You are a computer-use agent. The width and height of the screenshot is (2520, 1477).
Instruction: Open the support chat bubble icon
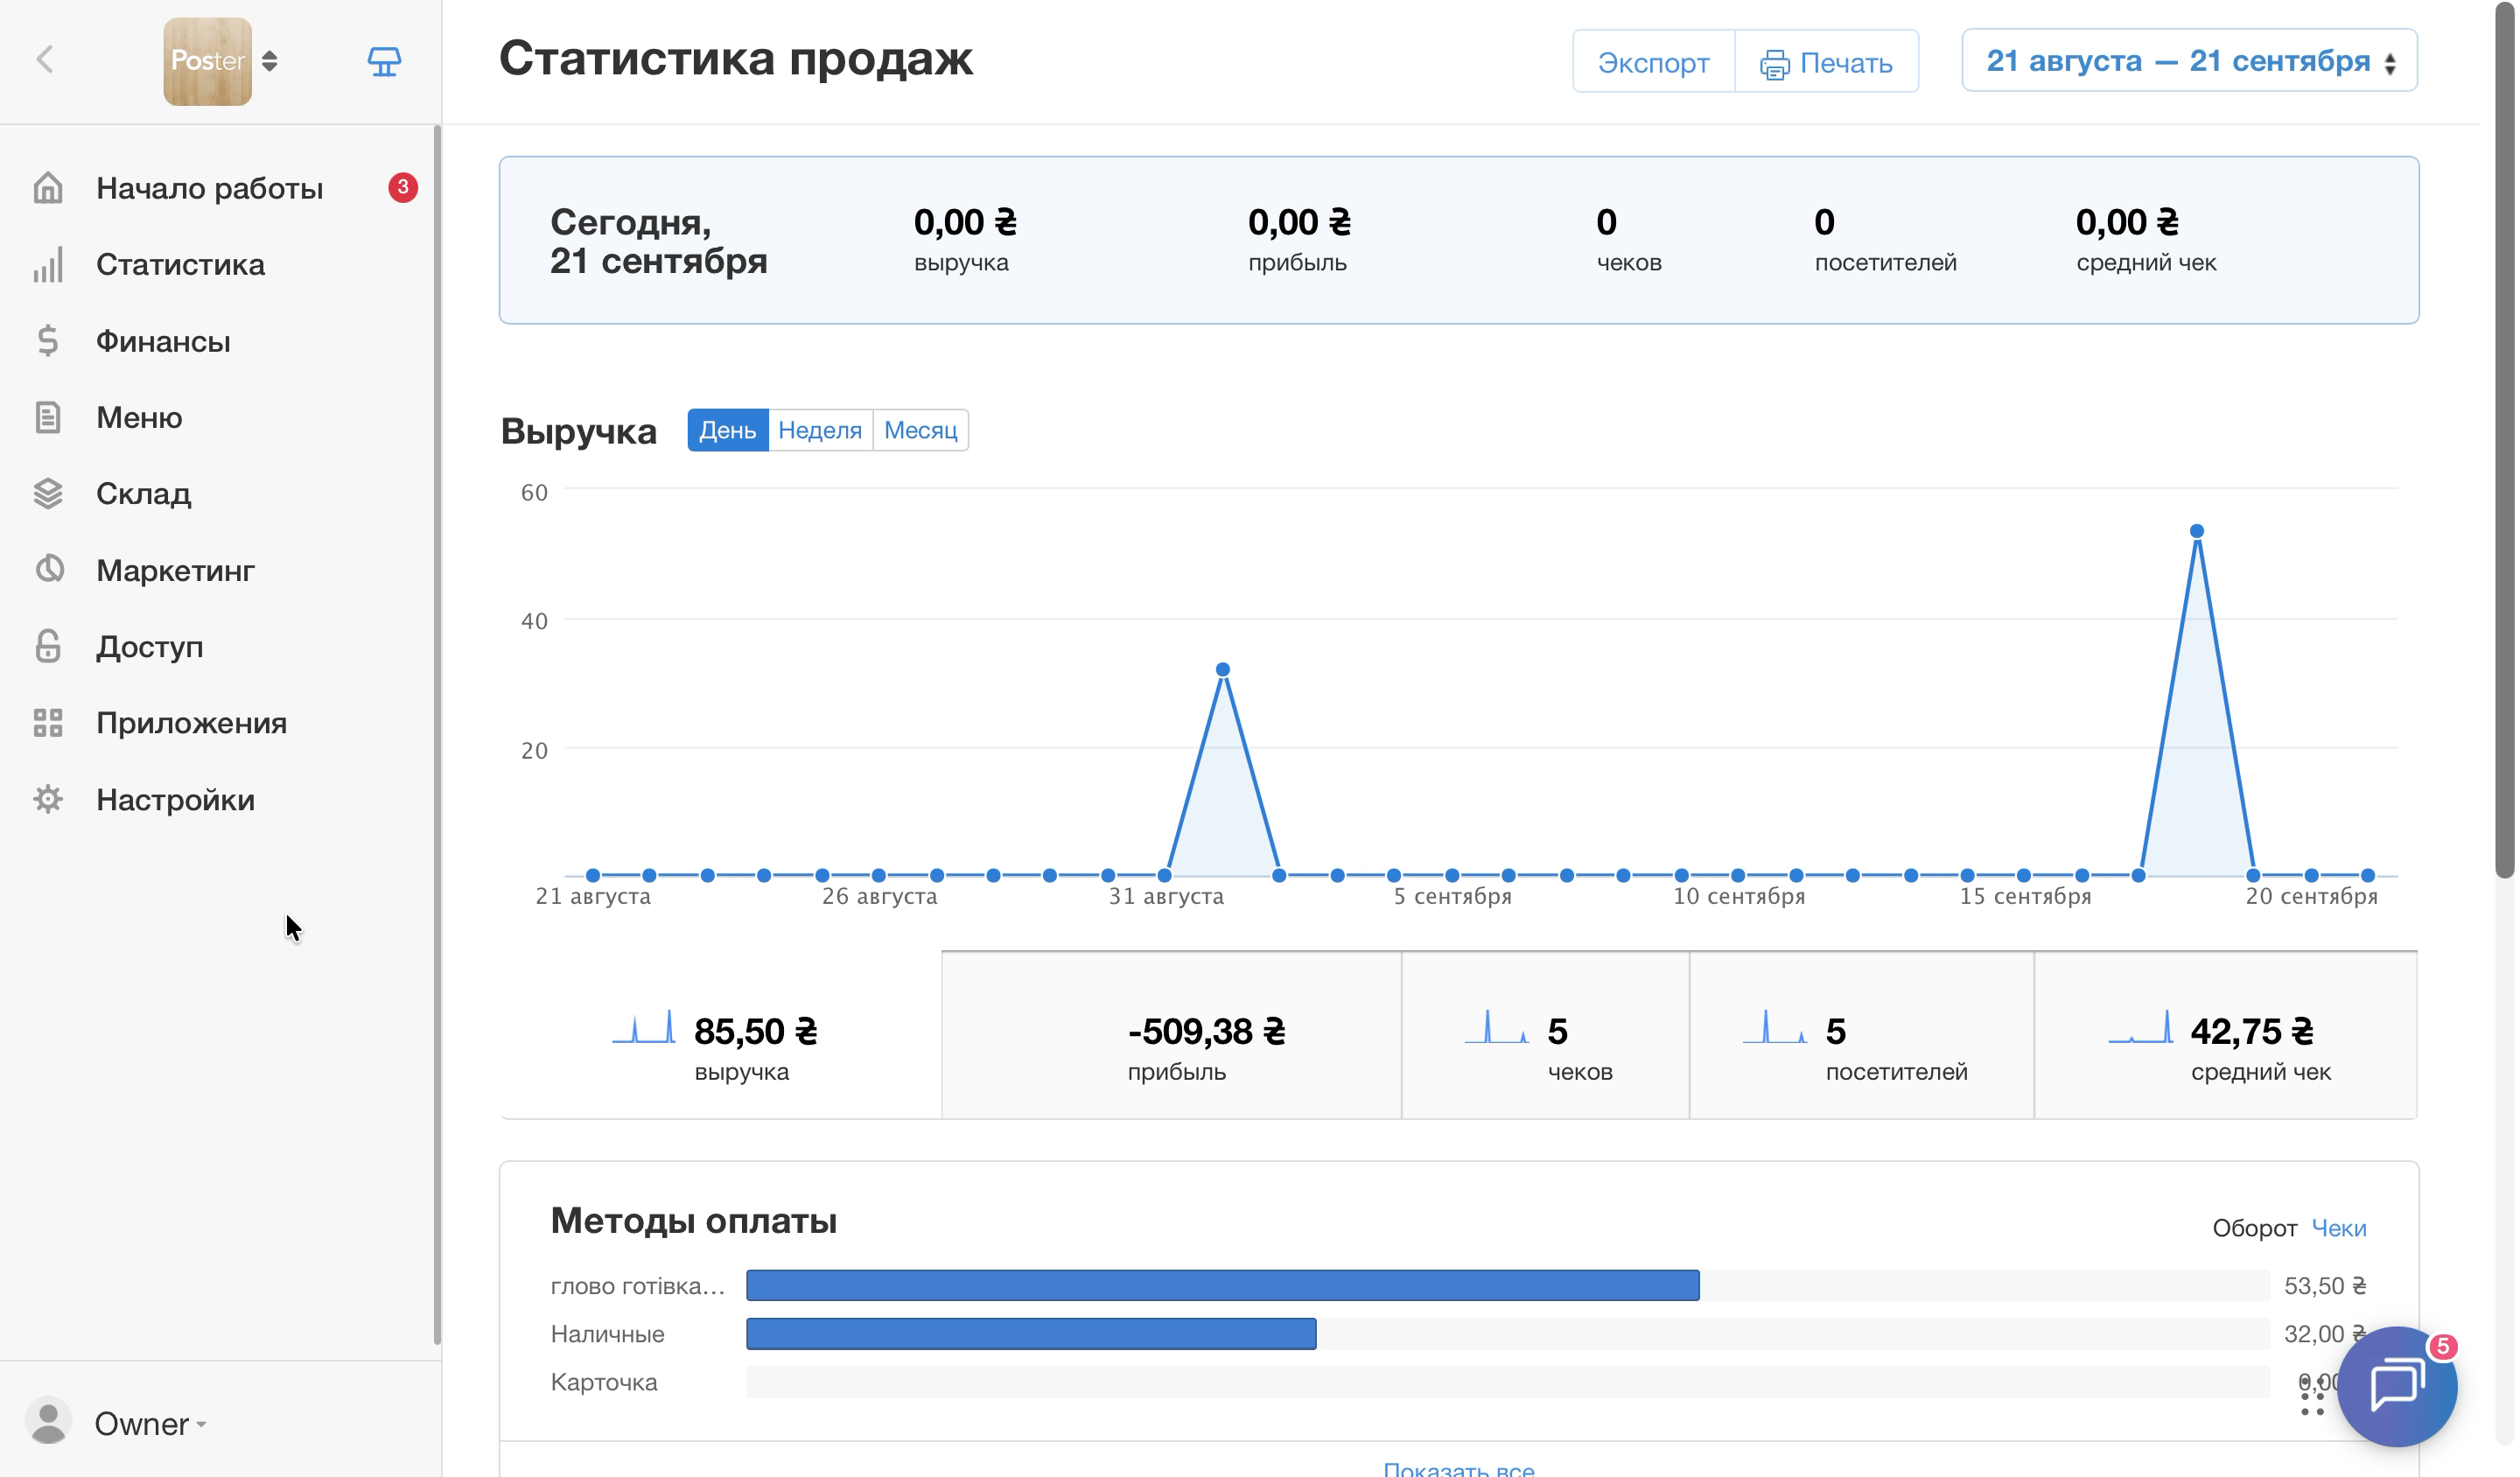click(x=2396, y=1386)
